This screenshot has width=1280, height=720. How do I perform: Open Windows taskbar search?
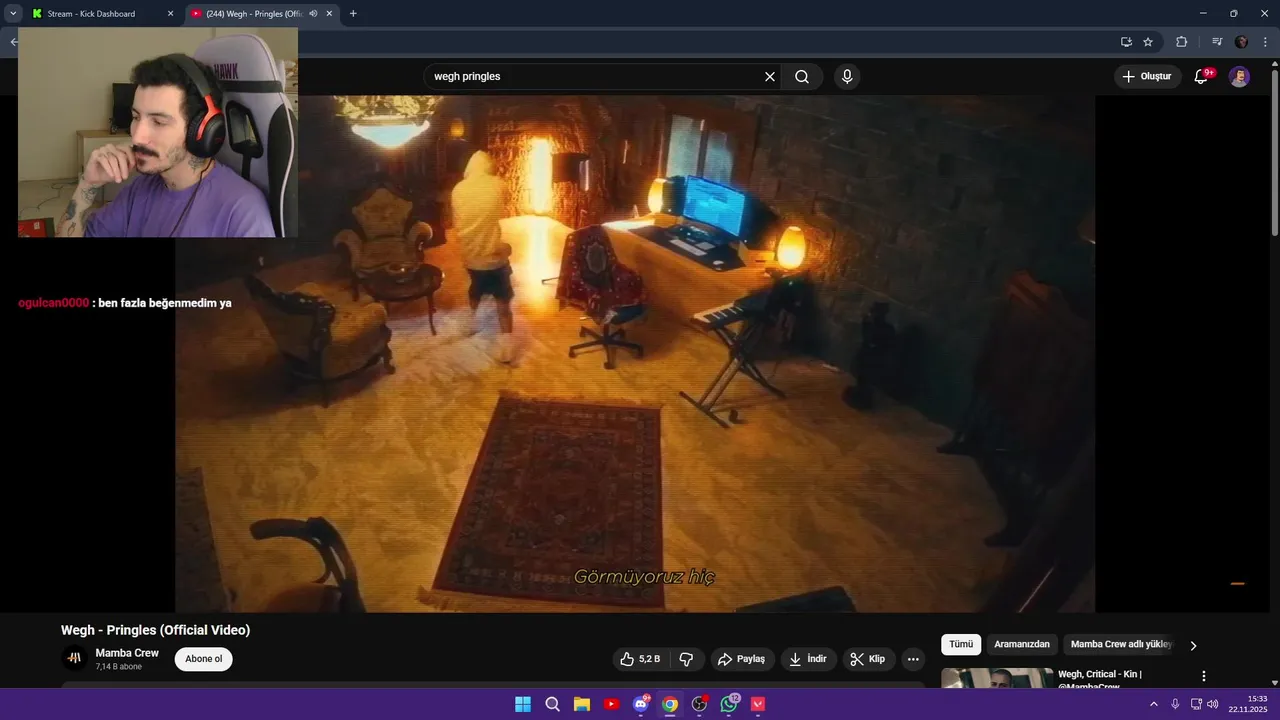pos(552,704)
